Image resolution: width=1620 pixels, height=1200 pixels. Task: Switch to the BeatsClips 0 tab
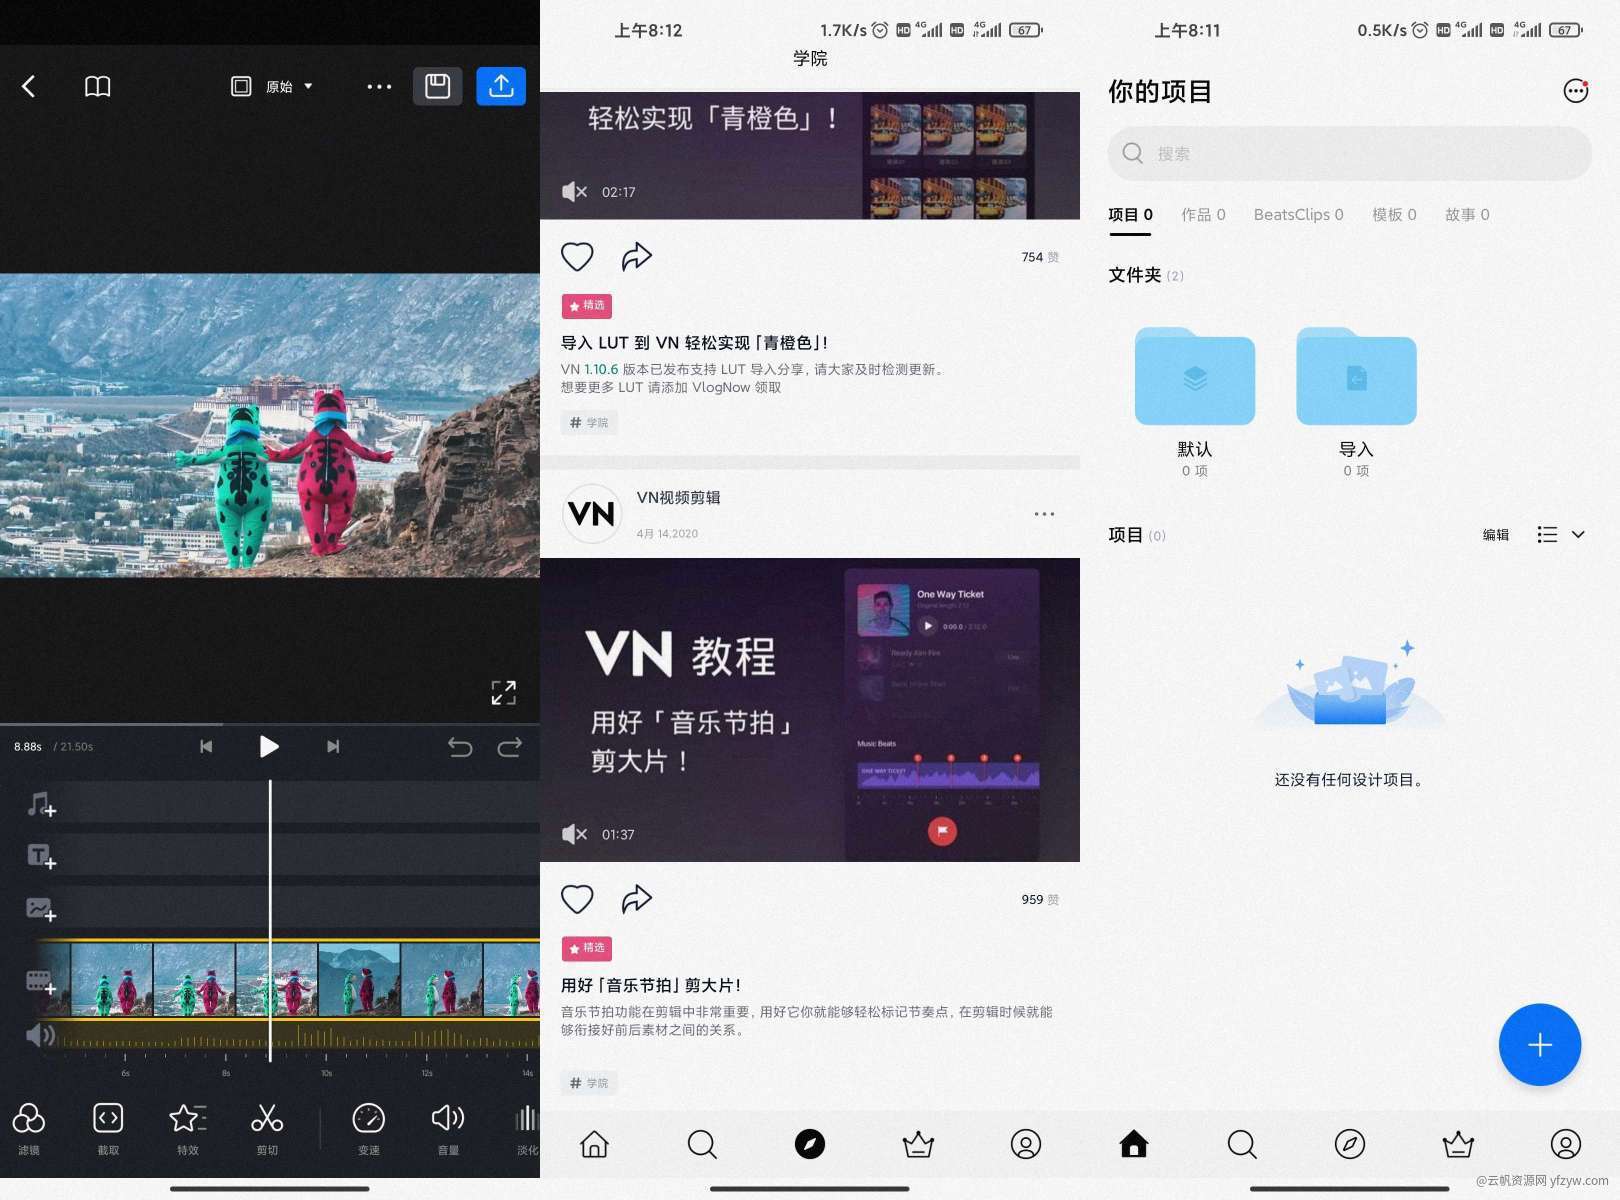[1298, 215]
